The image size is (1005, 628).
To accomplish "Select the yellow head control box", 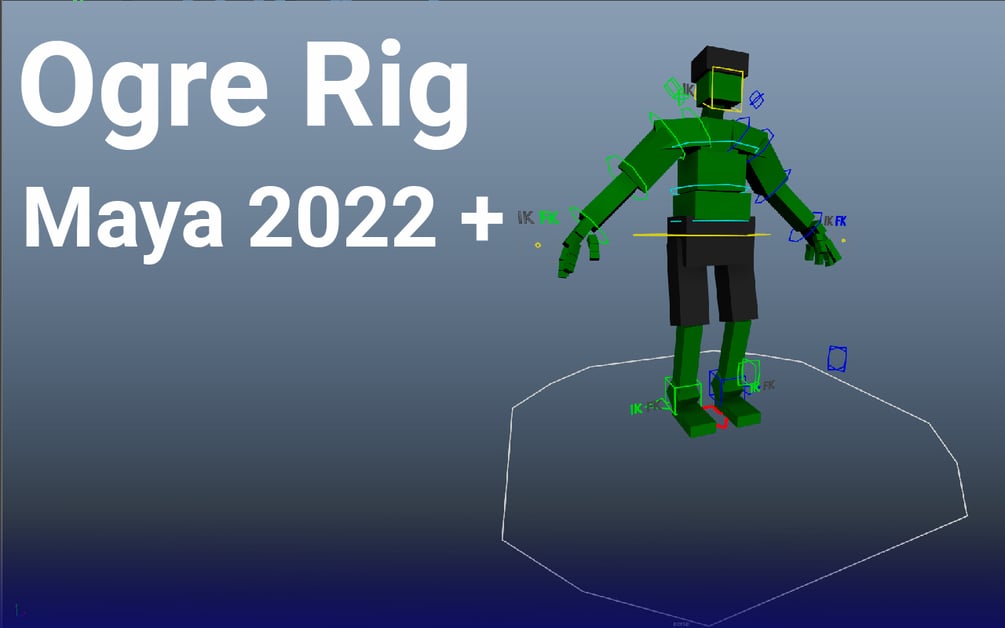I will click(x=727, y=88).
